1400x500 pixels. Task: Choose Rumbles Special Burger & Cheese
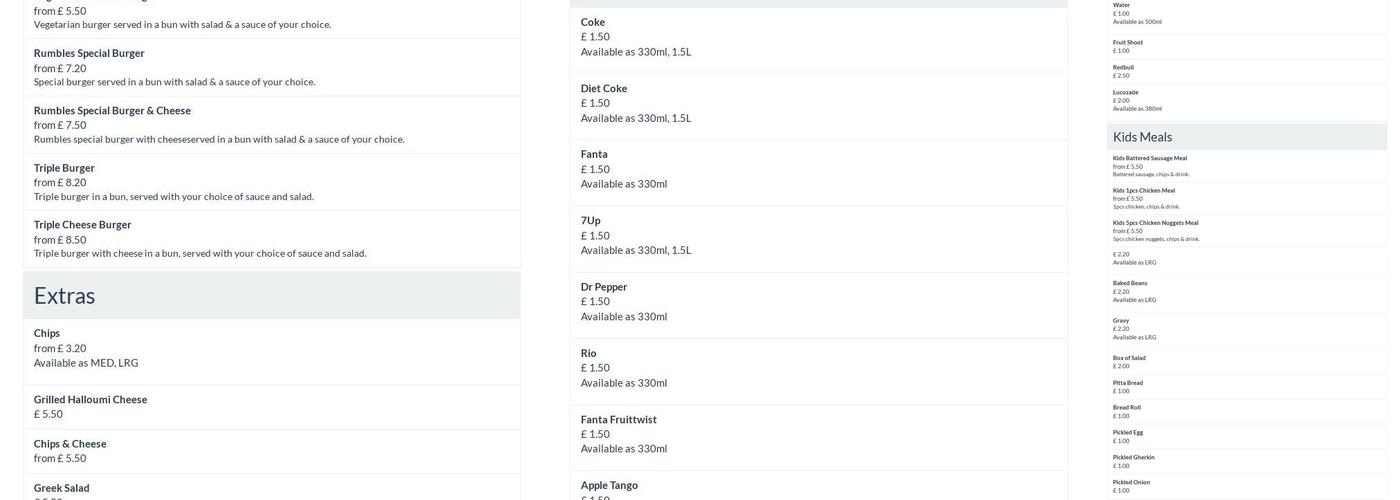coord(112,111)
